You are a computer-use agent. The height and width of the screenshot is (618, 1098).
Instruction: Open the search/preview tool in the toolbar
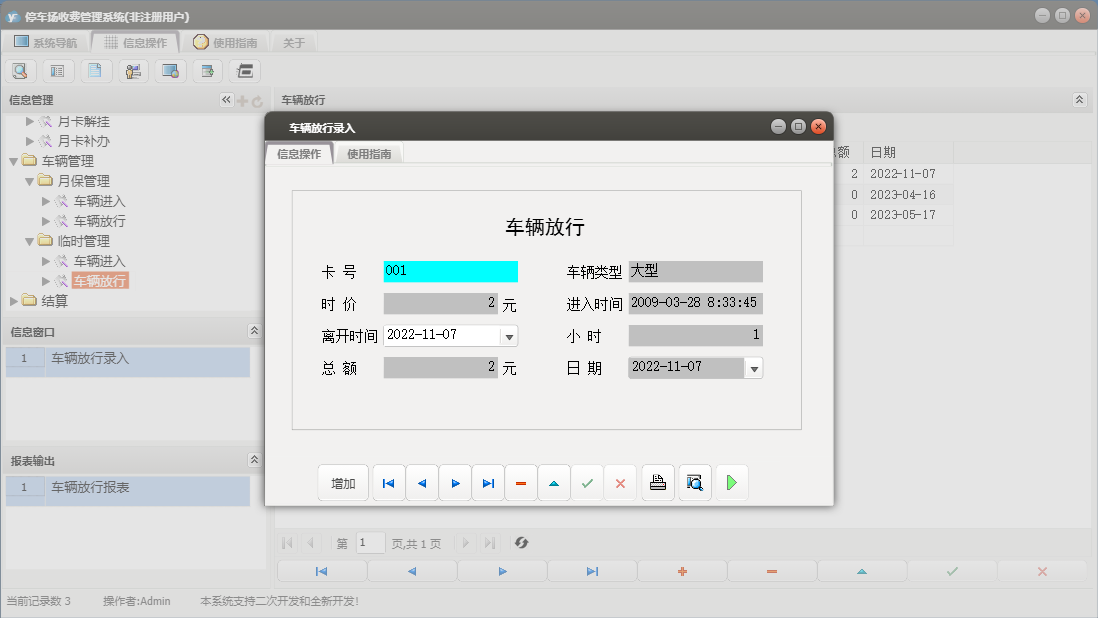point(20,71)
